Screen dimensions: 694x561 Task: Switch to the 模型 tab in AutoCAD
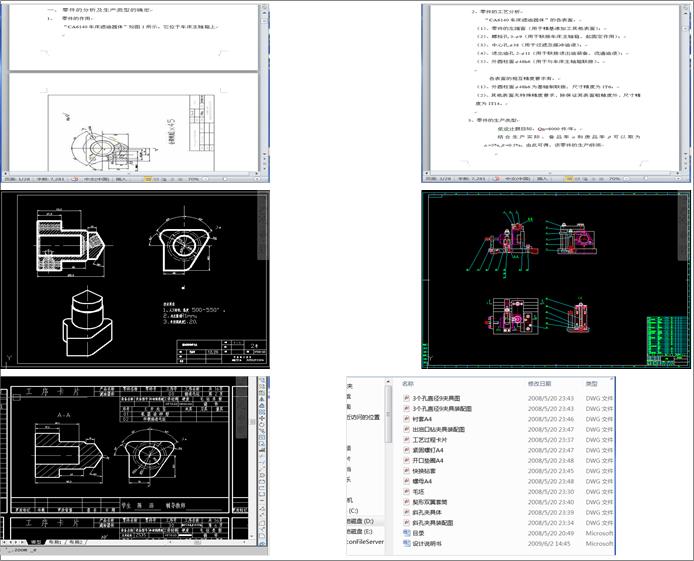click(35, 542)
